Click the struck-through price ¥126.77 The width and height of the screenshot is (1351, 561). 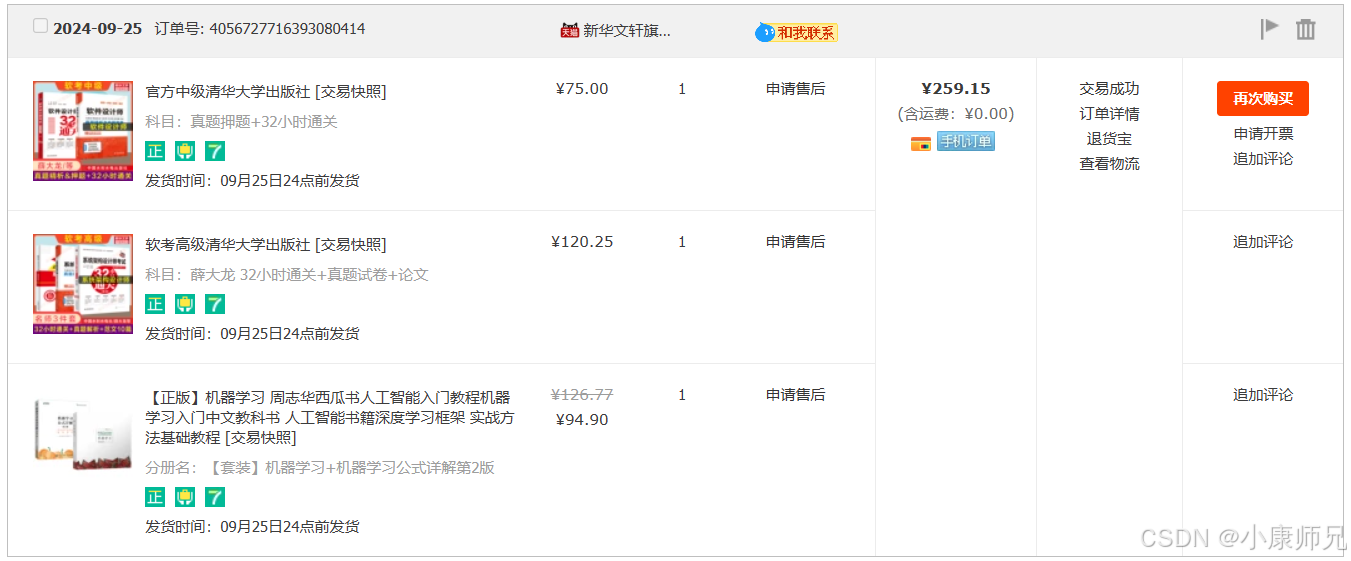coord(582,395)
